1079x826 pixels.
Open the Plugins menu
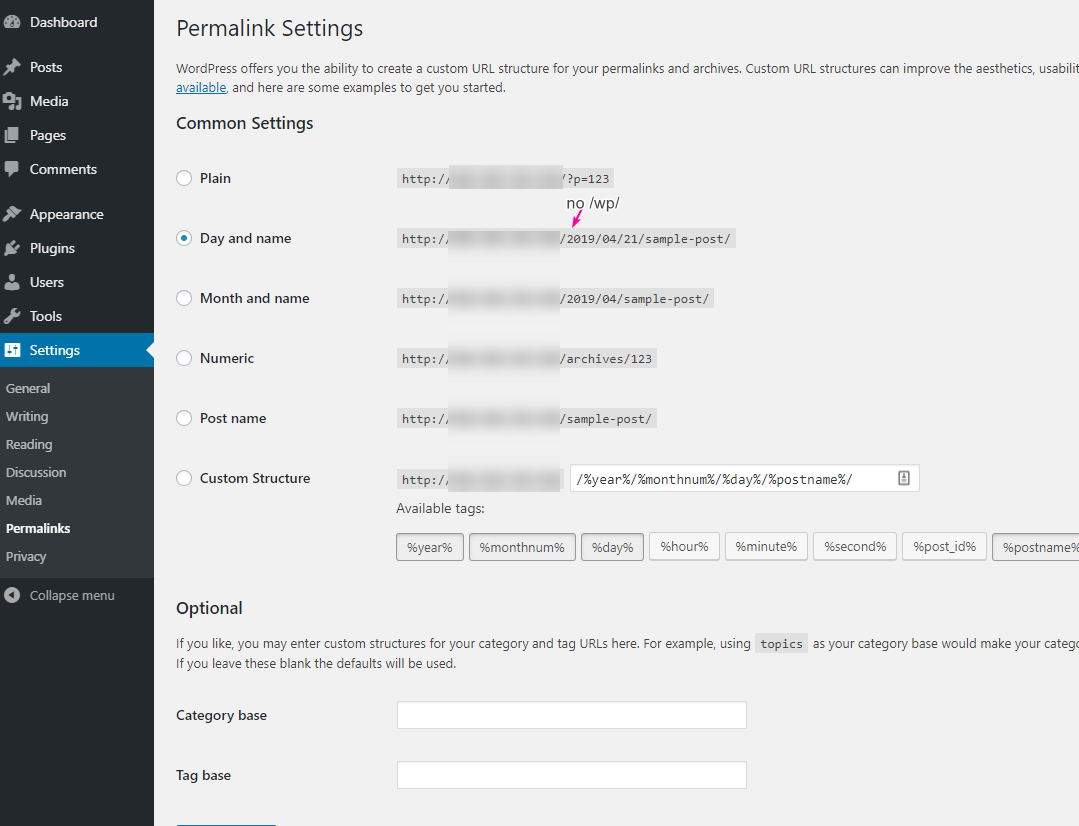pyautogui.click(x=52, y=248)
